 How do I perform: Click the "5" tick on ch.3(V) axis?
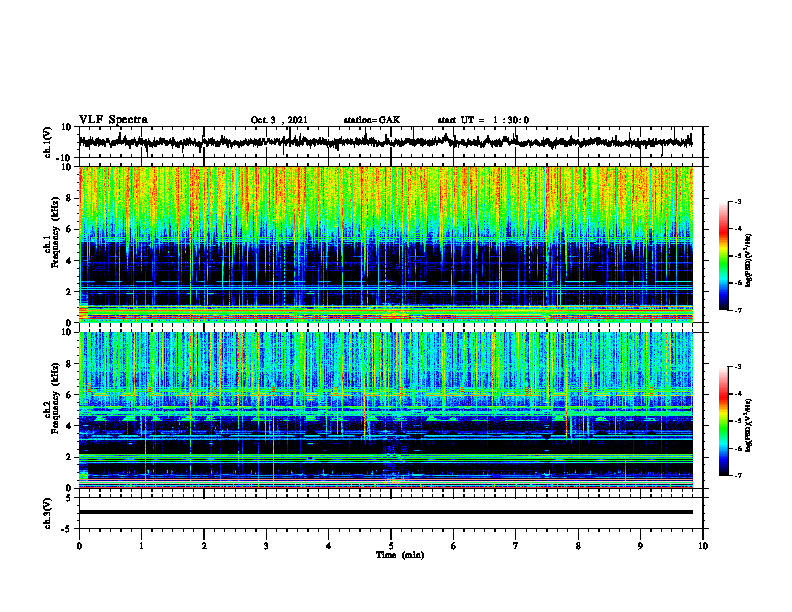tap(70, 498)
